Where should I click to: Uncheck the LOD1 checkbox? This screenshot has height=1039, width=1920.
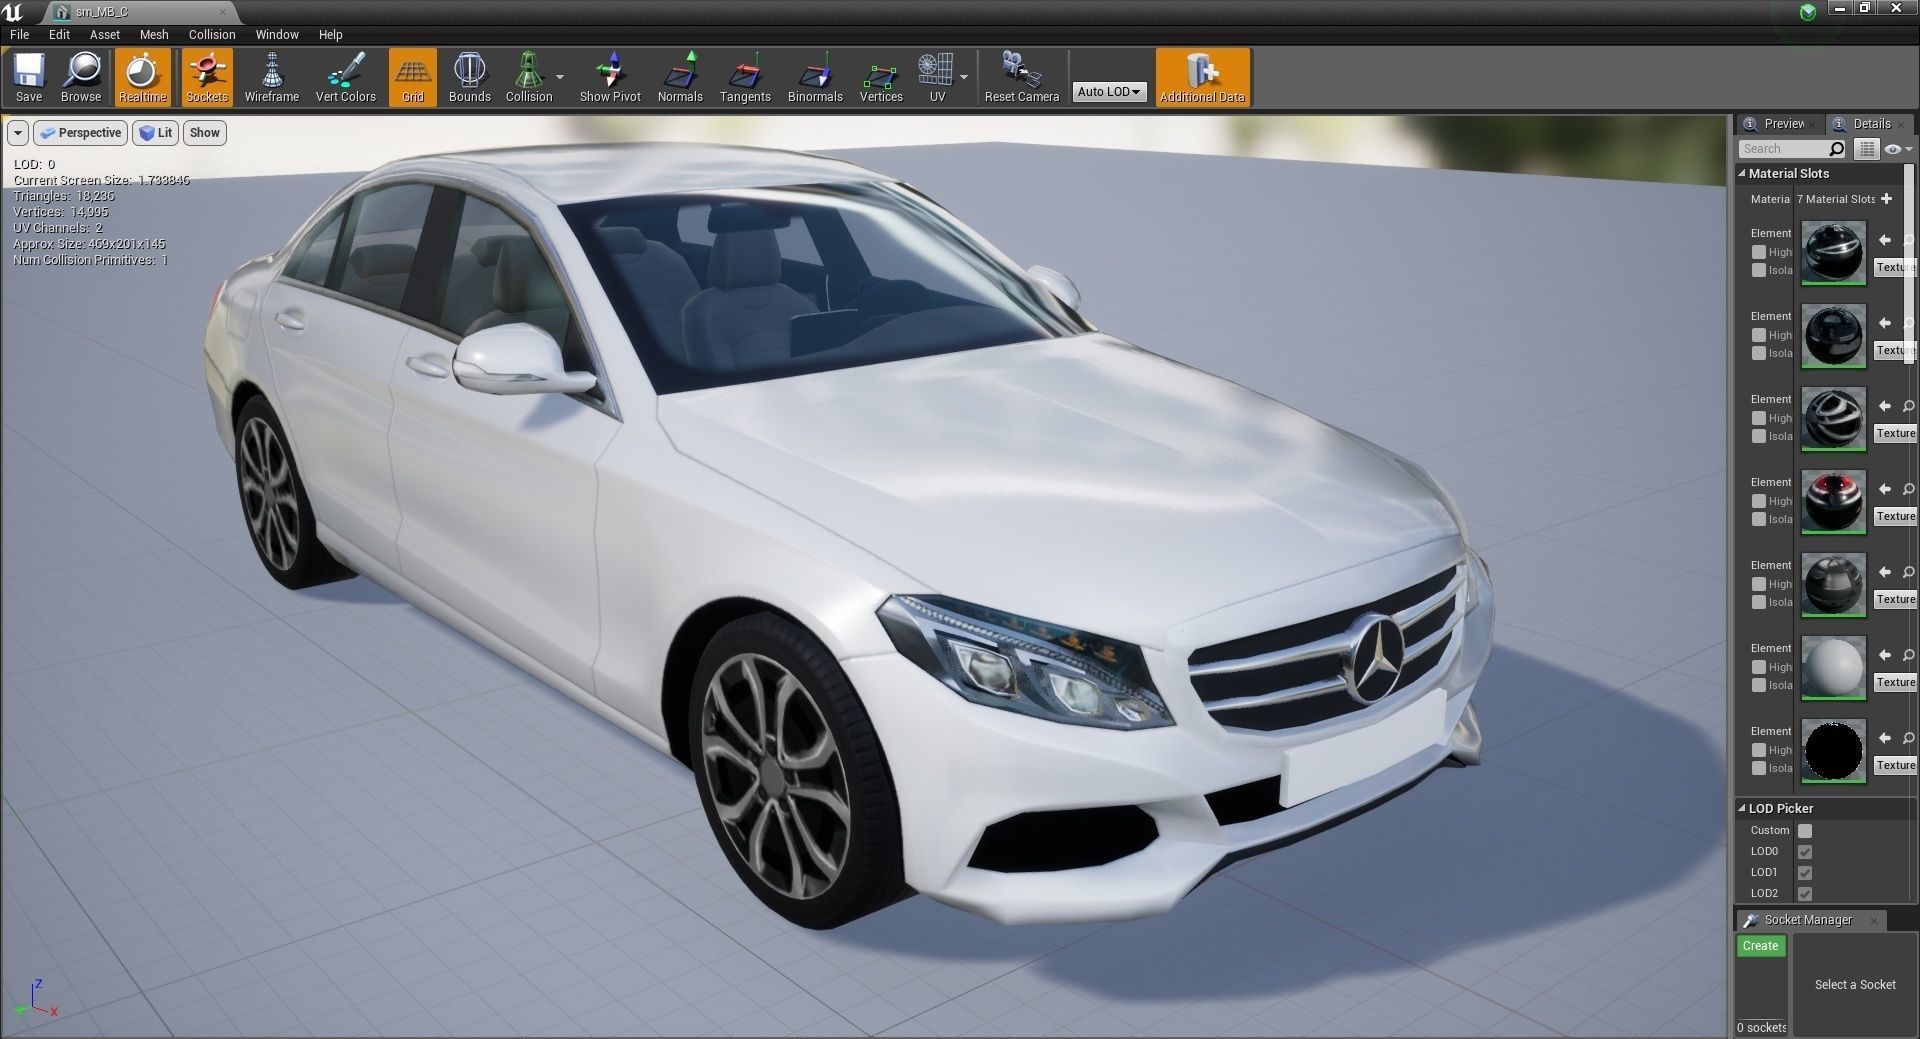[x=1805, y=873]
